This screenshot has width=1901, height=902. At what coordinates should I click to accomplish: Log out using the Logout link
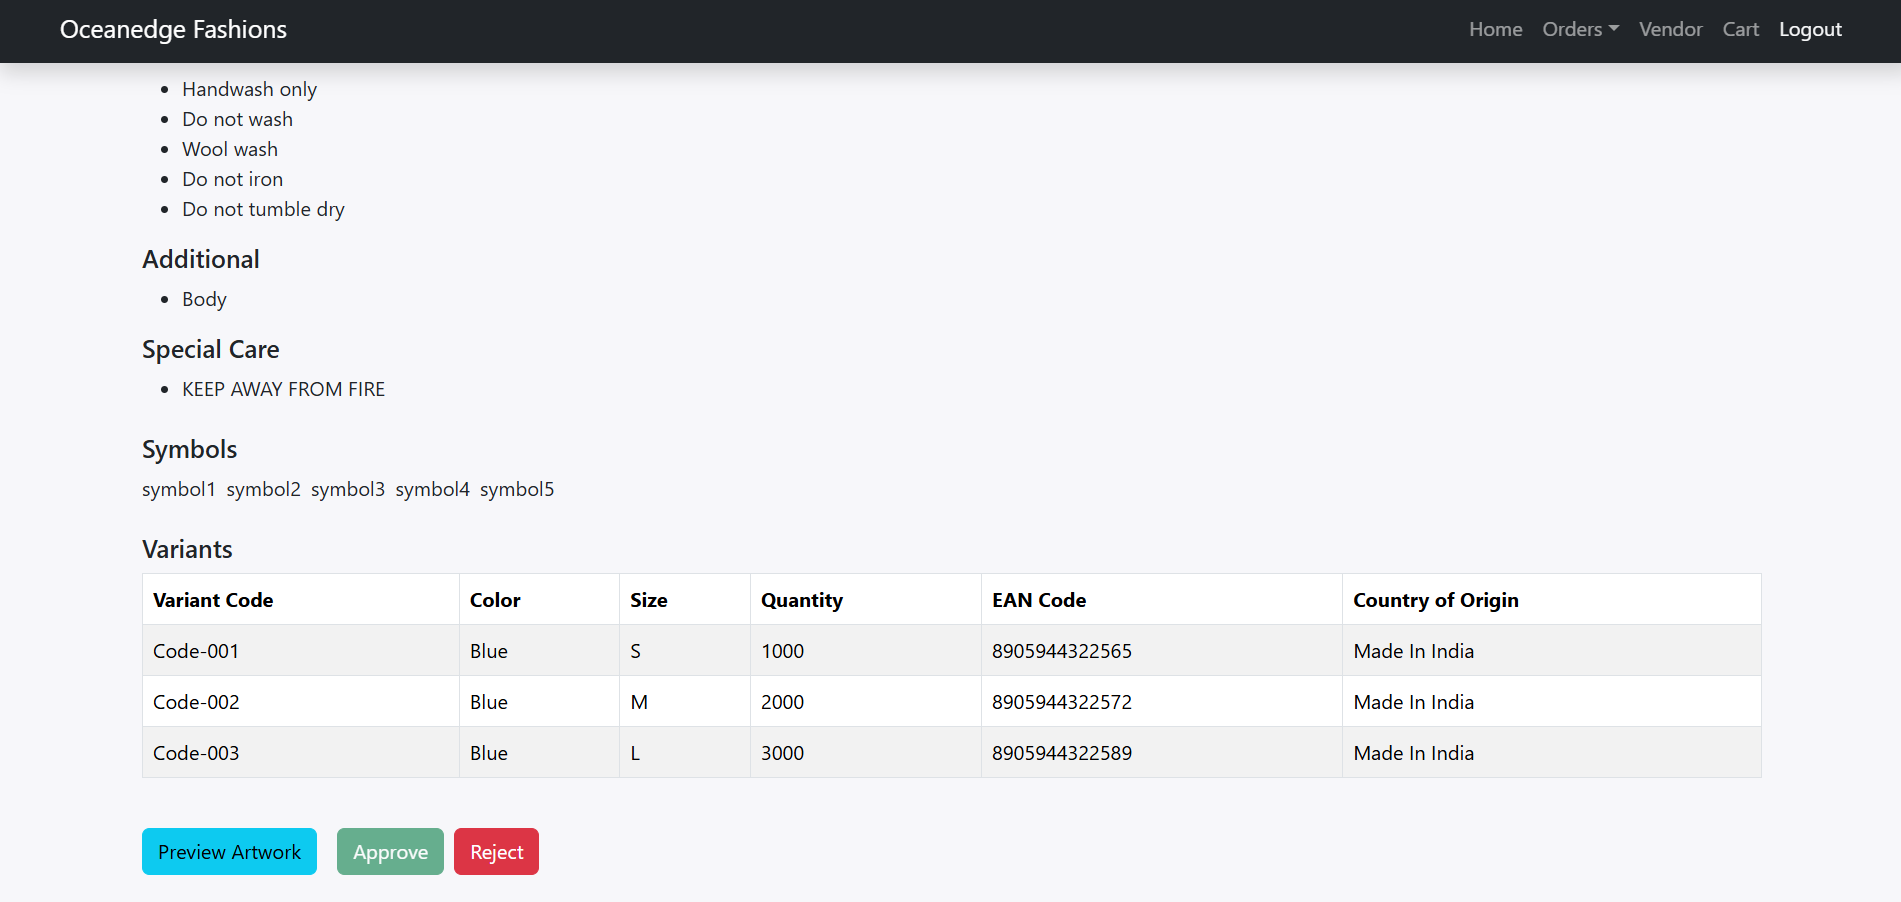click(x=1809, y=30)
